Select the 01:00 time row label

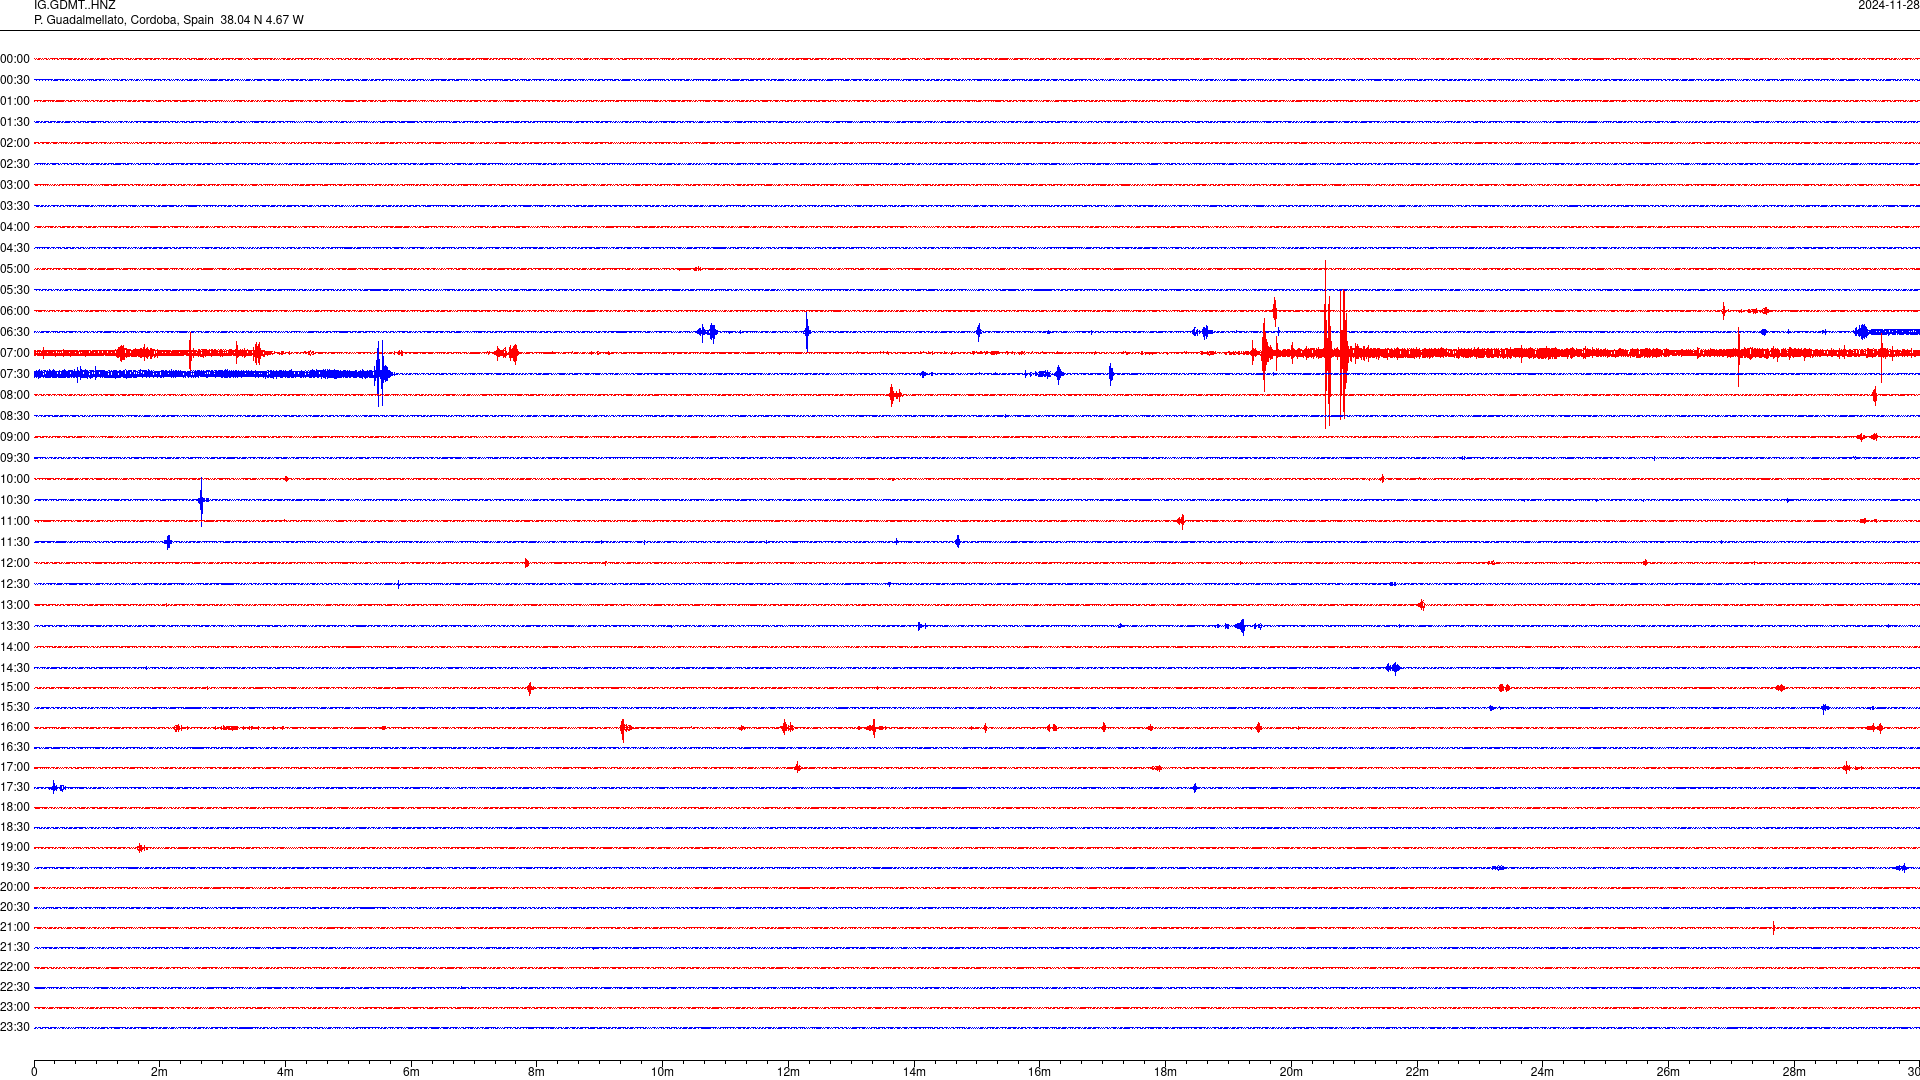[x=15, y=101]
